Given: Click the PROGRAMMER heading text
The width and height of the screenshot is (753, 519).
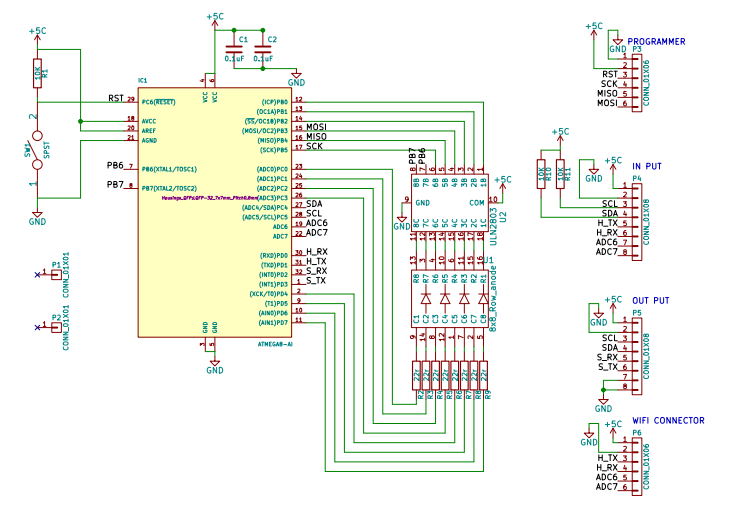Looking at the screenshot, I should coord(656,42).
